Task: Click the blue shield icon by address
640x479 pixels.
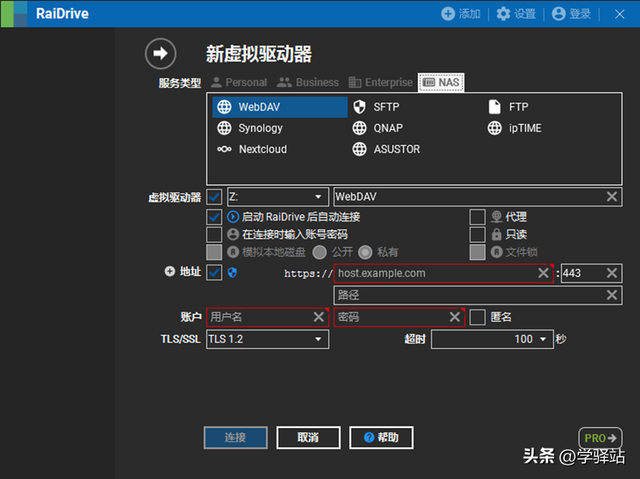Action: (x=232, y=273)
